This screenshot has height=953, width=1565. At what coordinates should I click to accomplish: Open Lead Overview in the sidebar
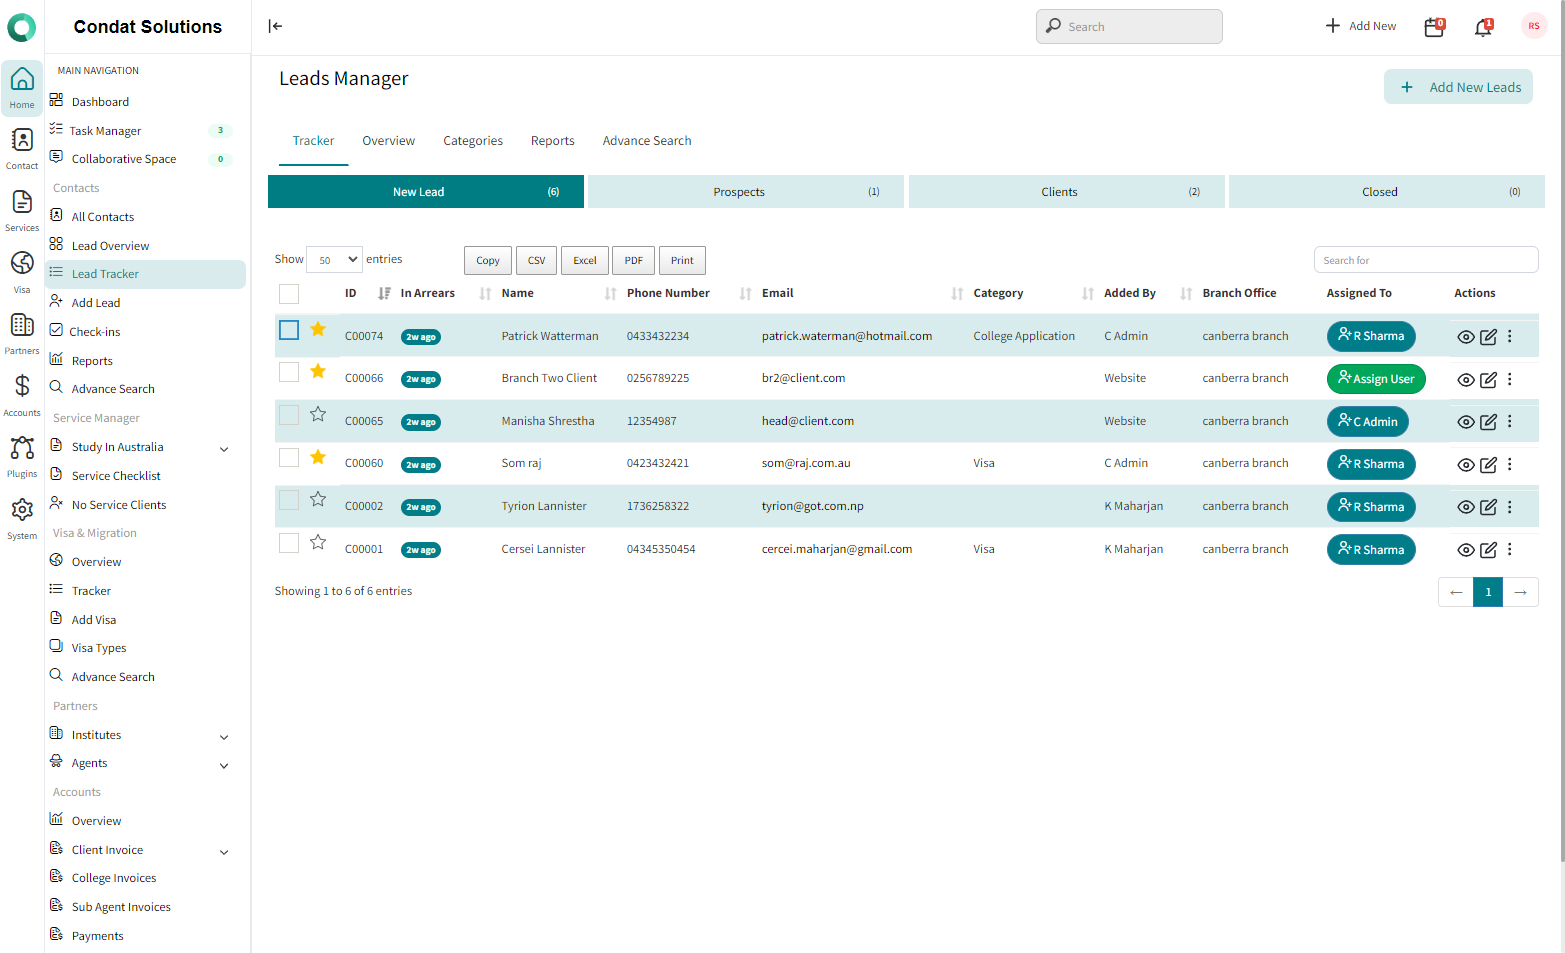pyautogui.click(x=110, y=246)
